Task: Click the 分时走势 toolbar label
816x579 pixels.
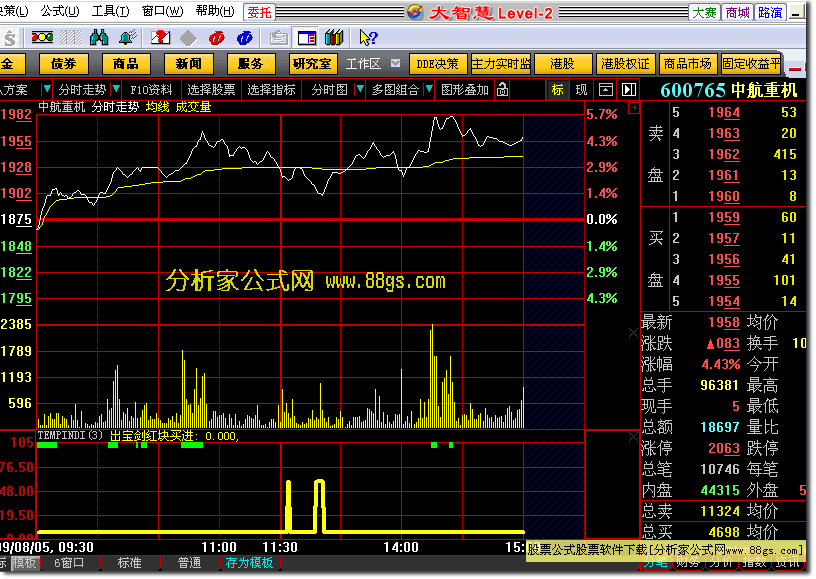Action: [82, 89]
